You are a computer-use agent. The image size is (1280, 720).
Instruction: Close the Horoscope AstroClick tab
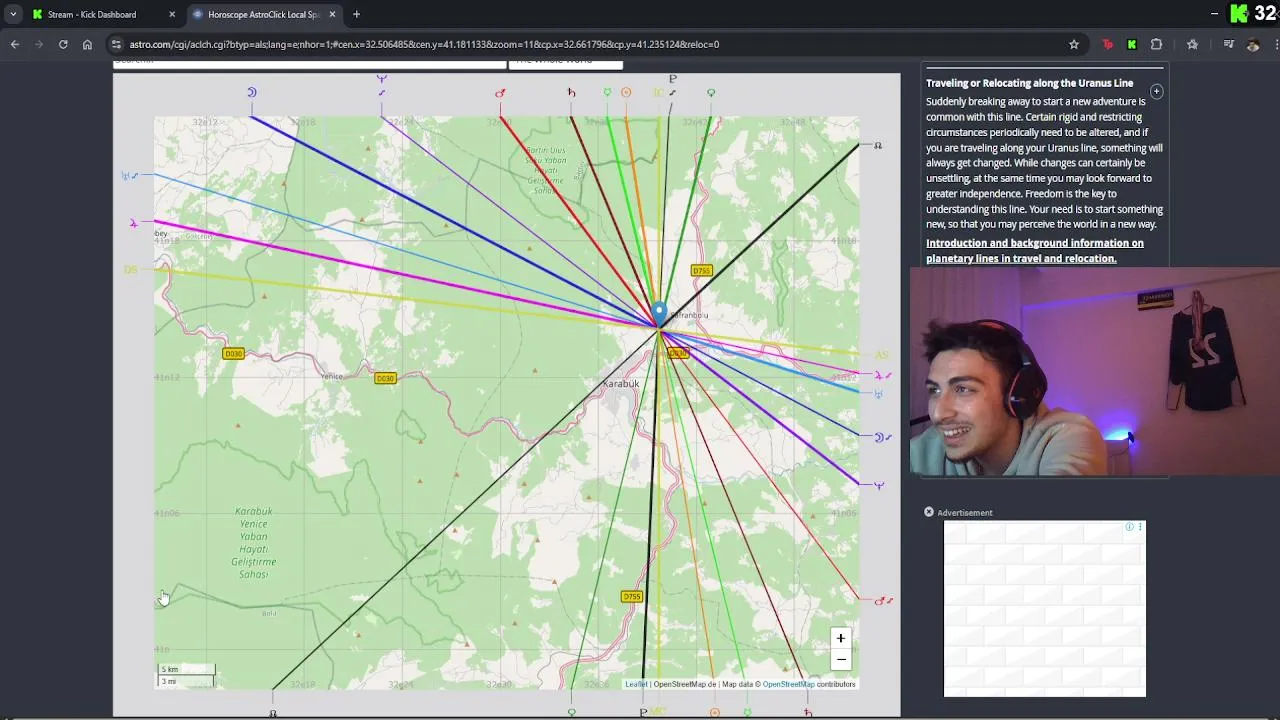pyautogui.click(x=332, y=14)
